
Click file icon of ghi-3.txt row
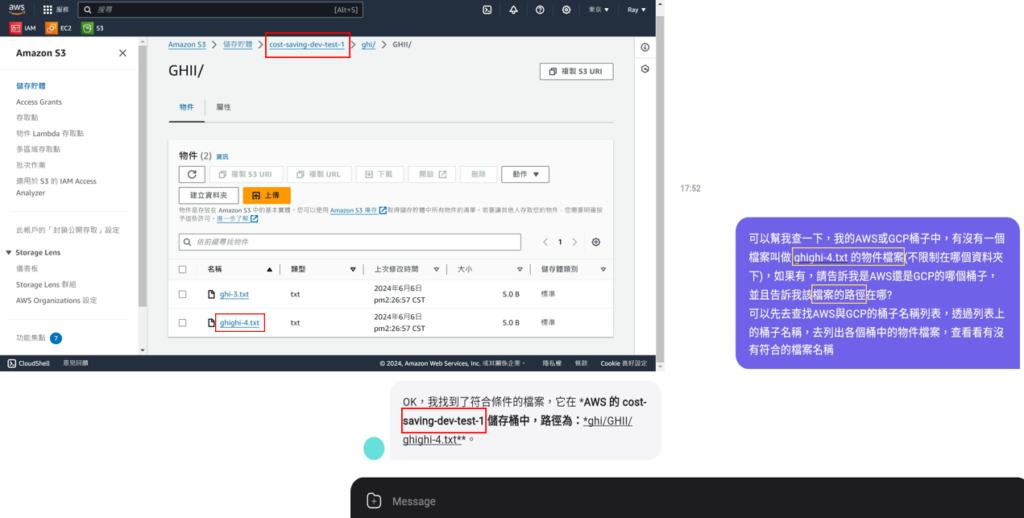212,295
